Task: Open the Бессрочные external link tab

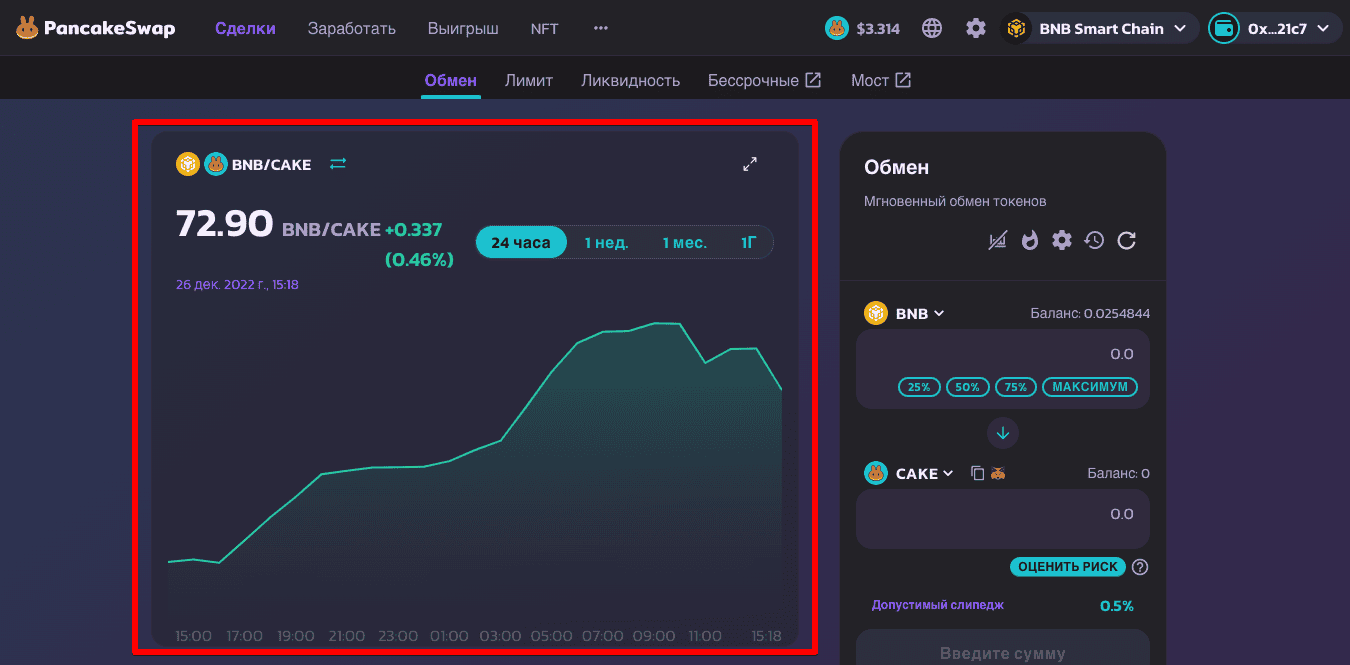Action: click(765, 80)
